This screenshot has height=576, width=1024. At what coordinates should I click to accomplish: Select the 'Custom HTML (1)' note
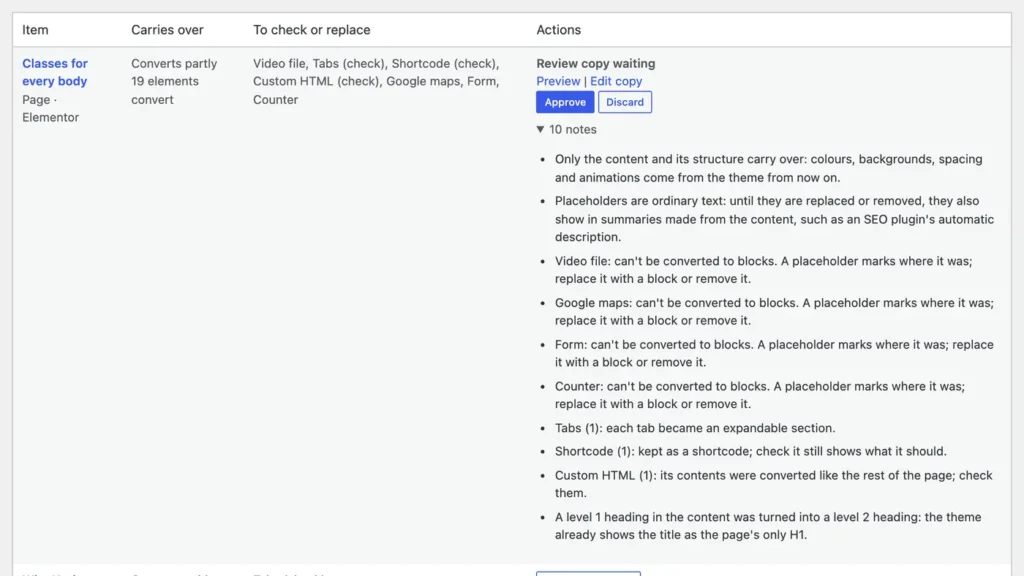point(773,484)
